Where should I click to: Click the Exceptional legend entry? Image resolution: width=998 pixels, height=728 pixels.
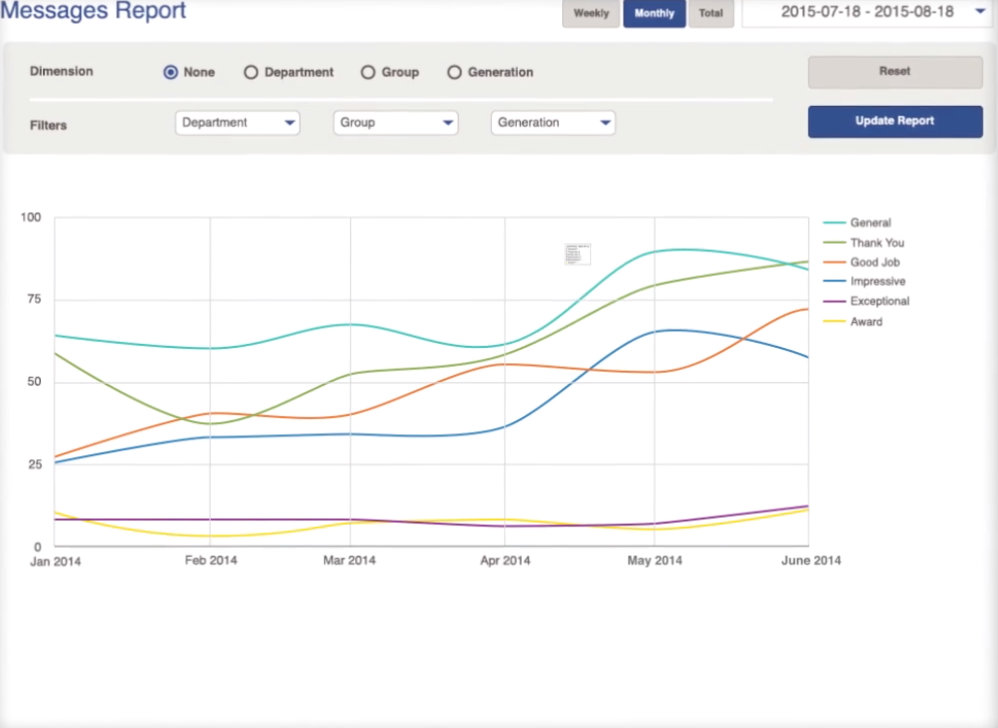pos(879,301)
